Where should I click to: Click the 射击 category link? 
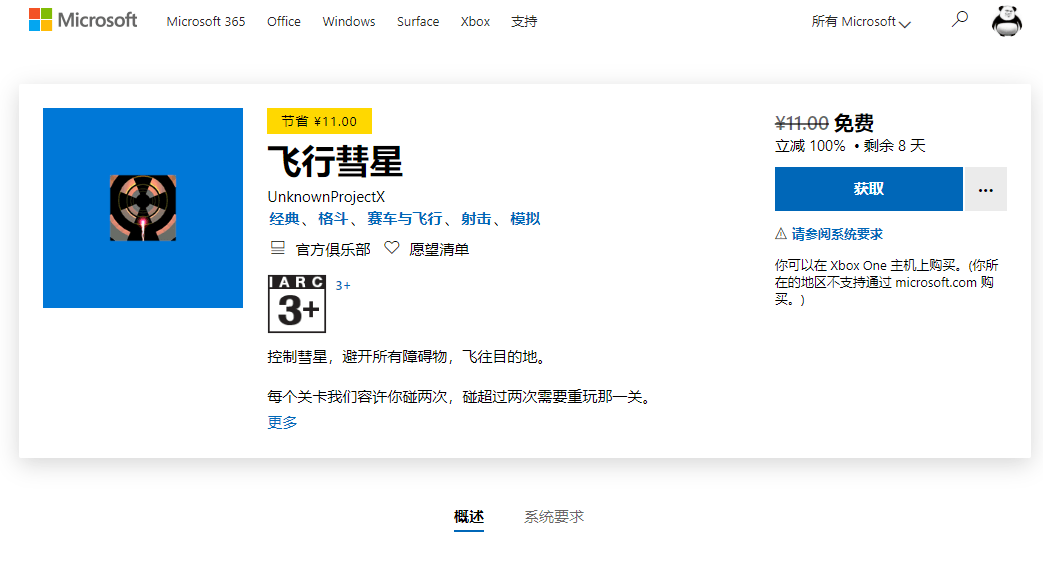(x=476, y=219)
